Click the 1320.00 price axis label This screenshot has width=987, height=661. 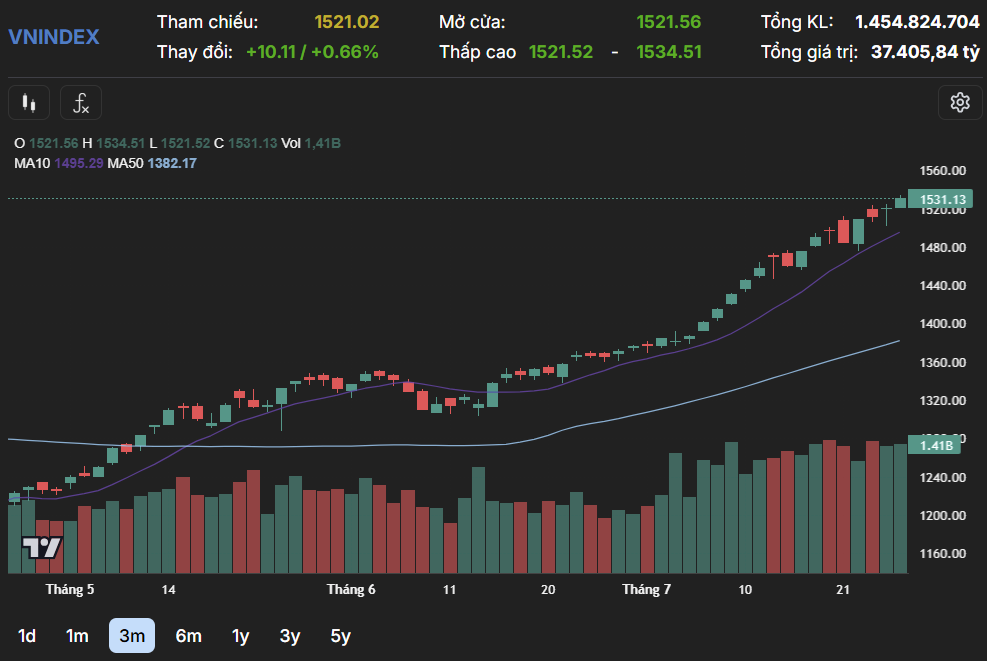point(942,400)
